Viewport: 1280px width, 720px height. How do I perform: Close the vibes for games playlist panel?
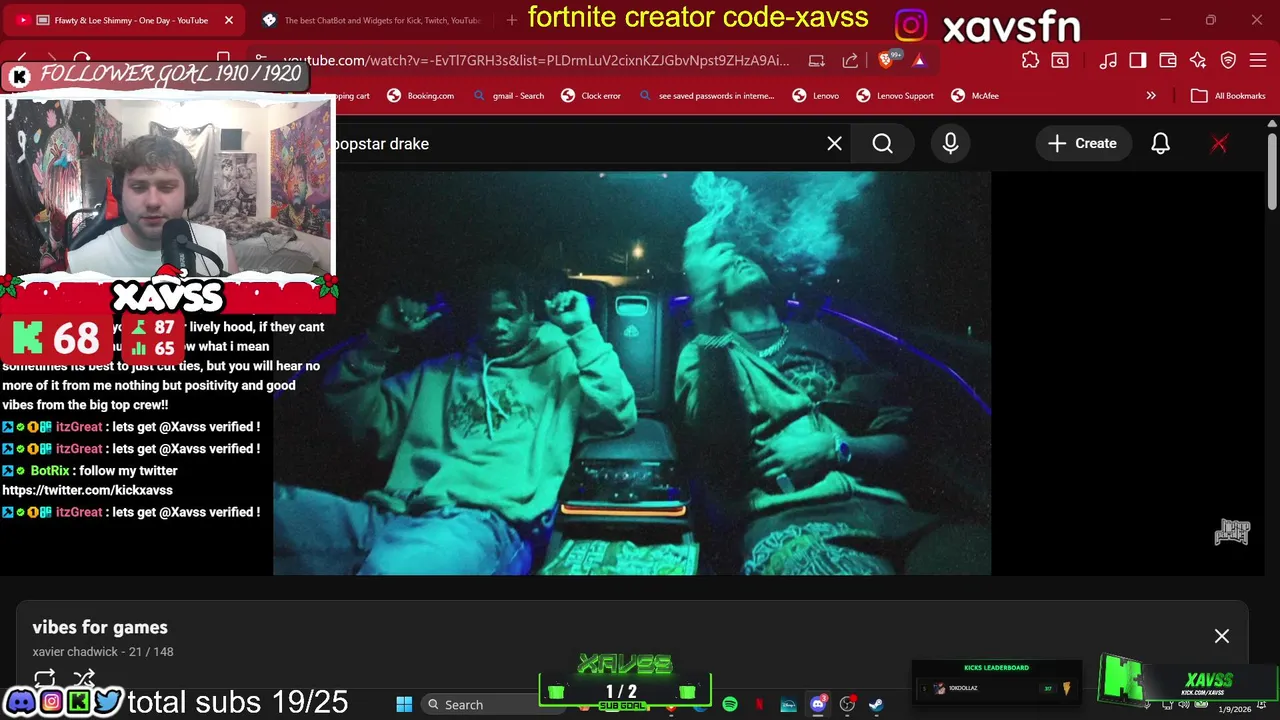pyautogui.click(x=1222, y=636)
